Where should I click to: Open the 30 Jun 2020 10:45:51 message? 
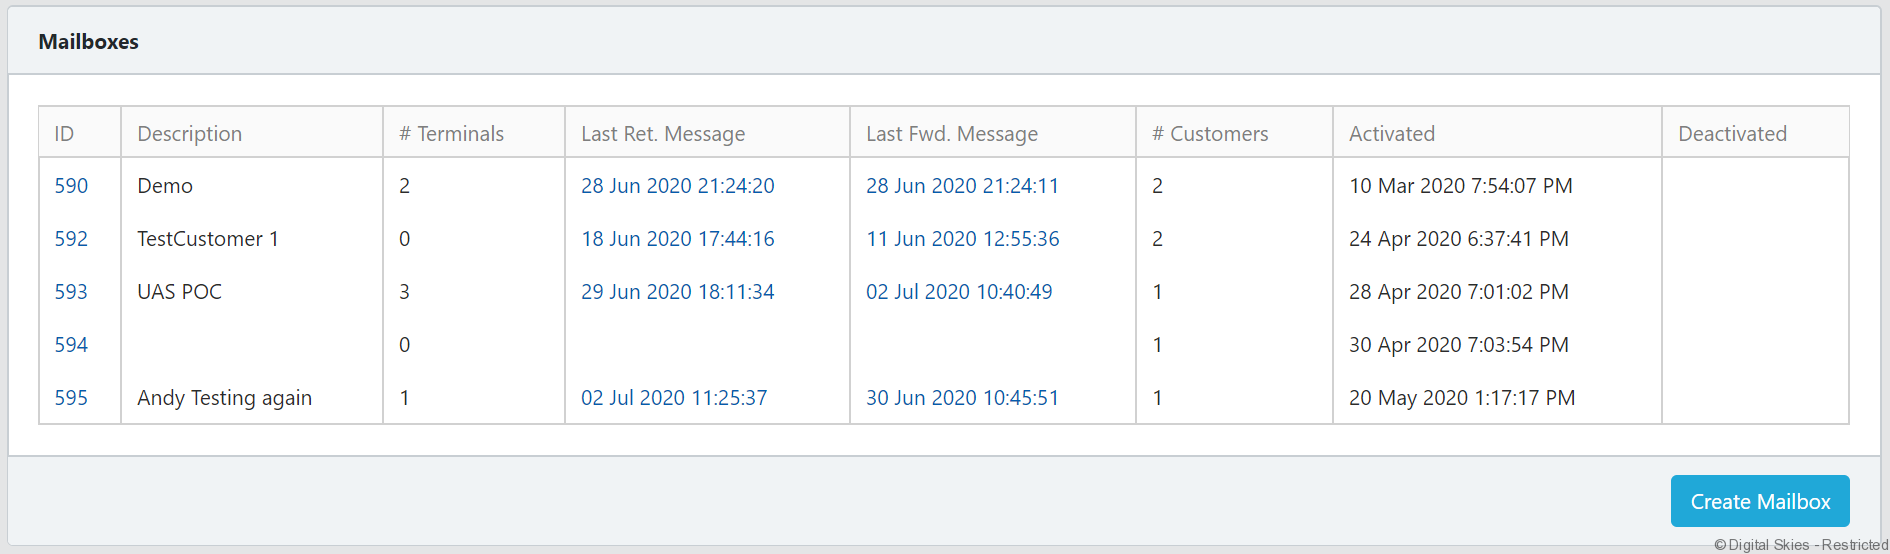point(961,398)
